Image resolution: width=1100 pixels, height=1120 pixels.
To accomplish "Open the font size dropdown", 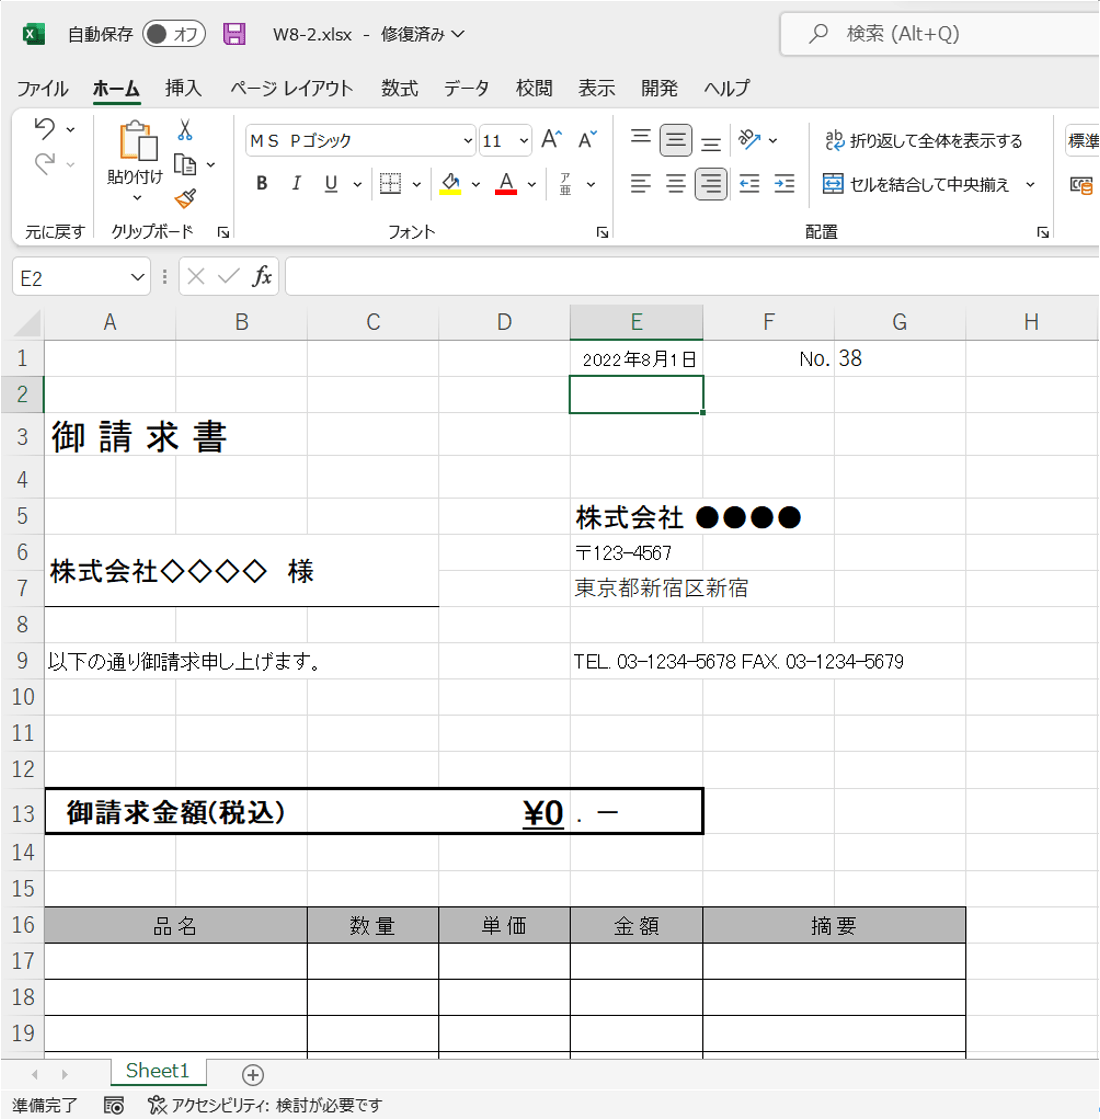I will [x=524, y=141].
